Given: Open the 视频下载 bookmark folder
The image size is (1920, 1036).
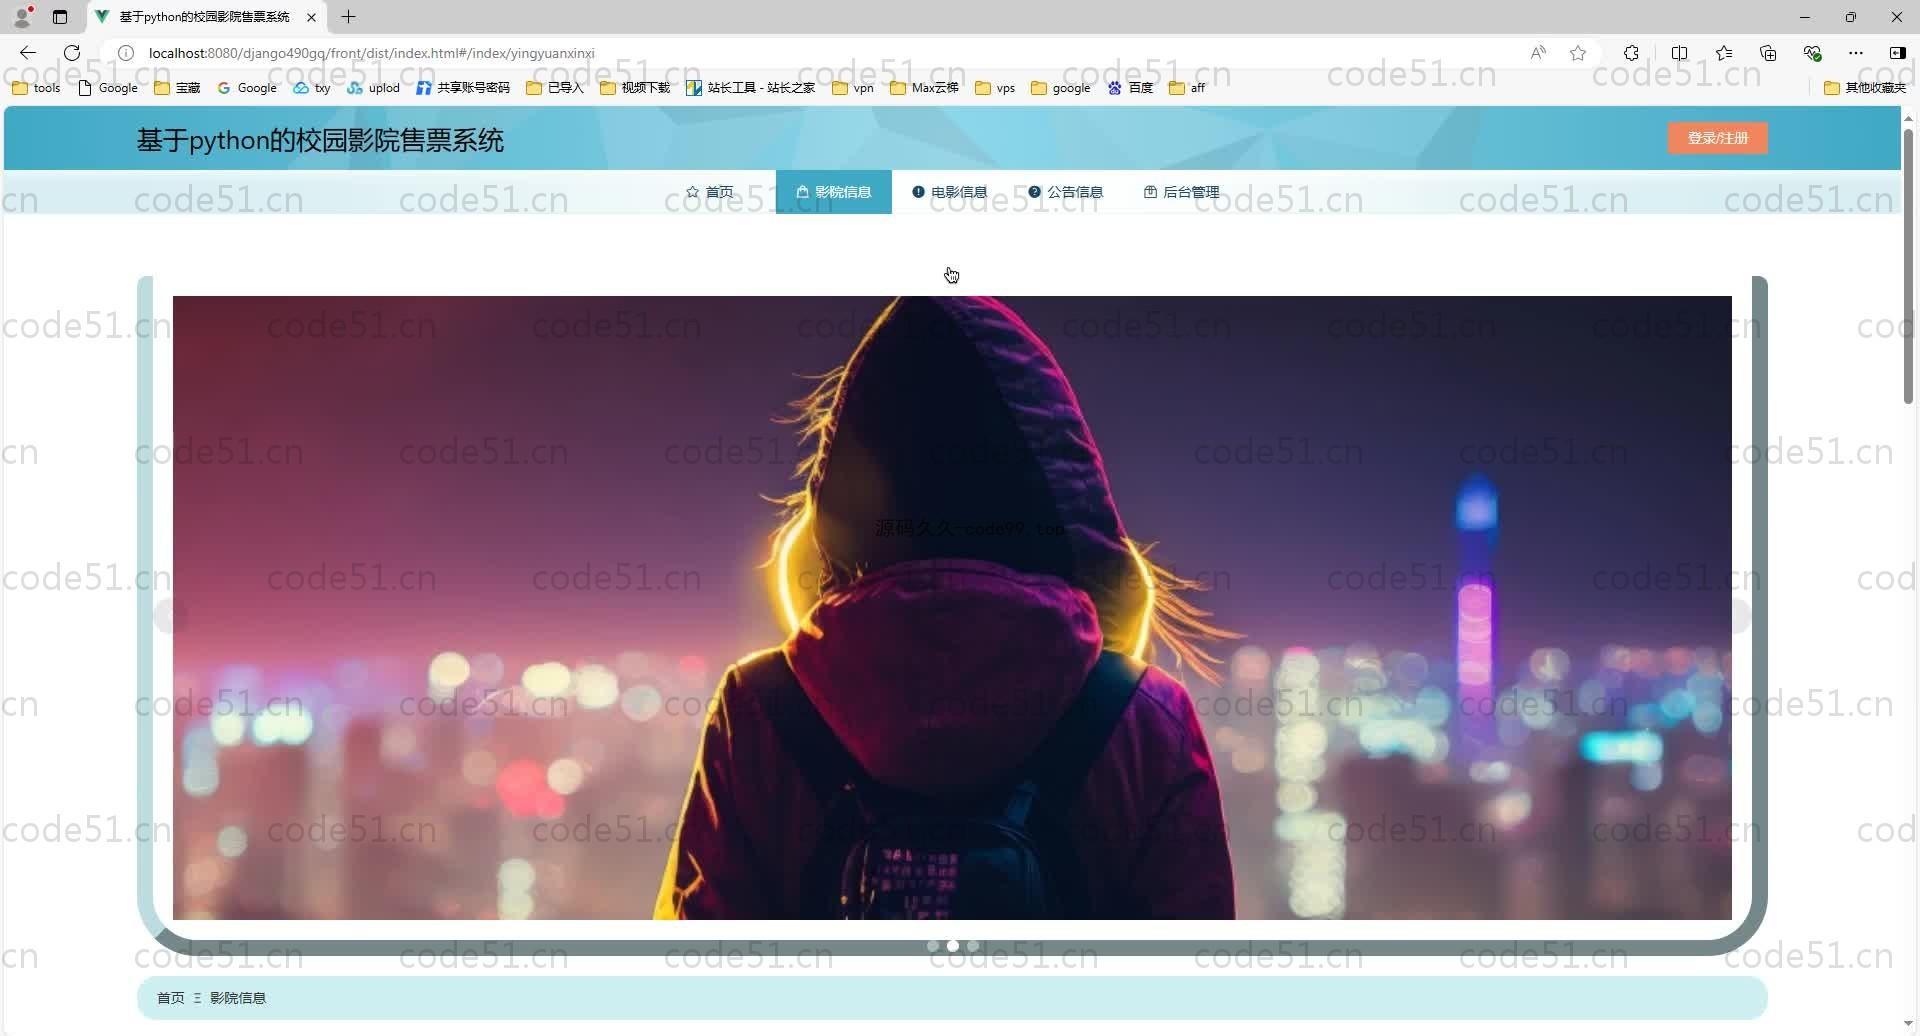Looking at the screenshot, I should (635, 88).
